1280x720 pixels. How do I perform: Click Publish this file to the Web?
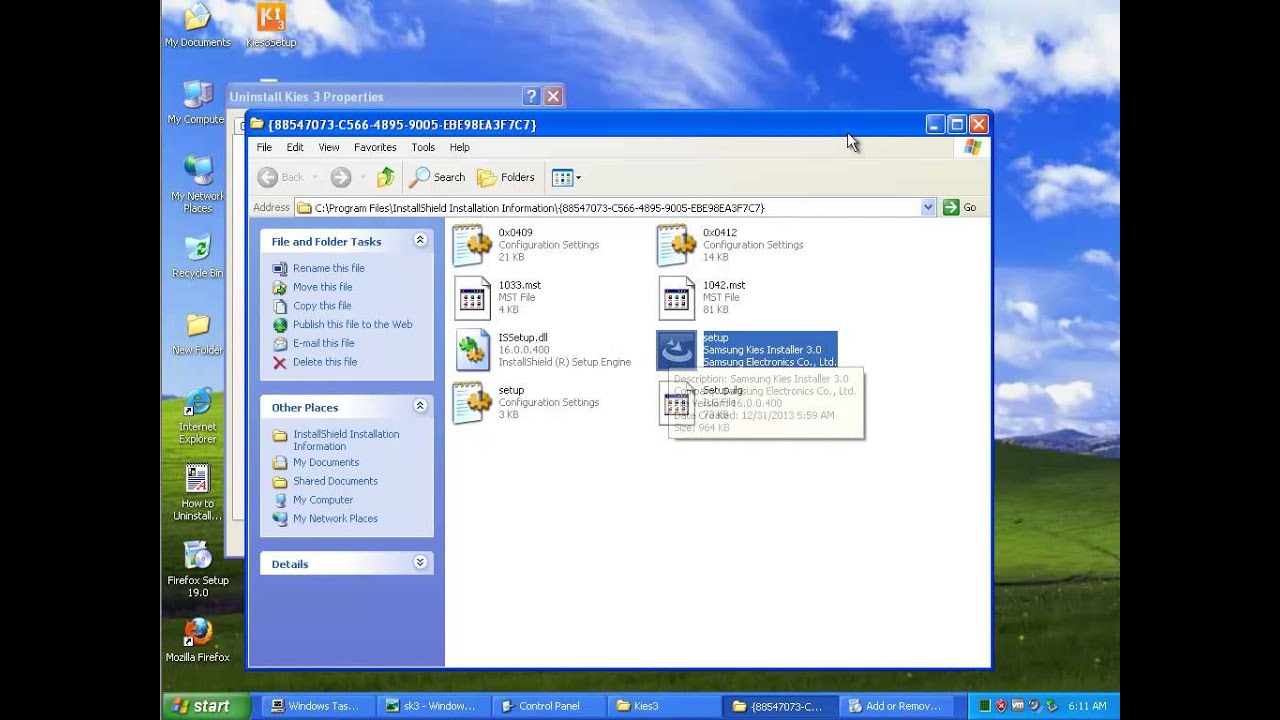352,324
